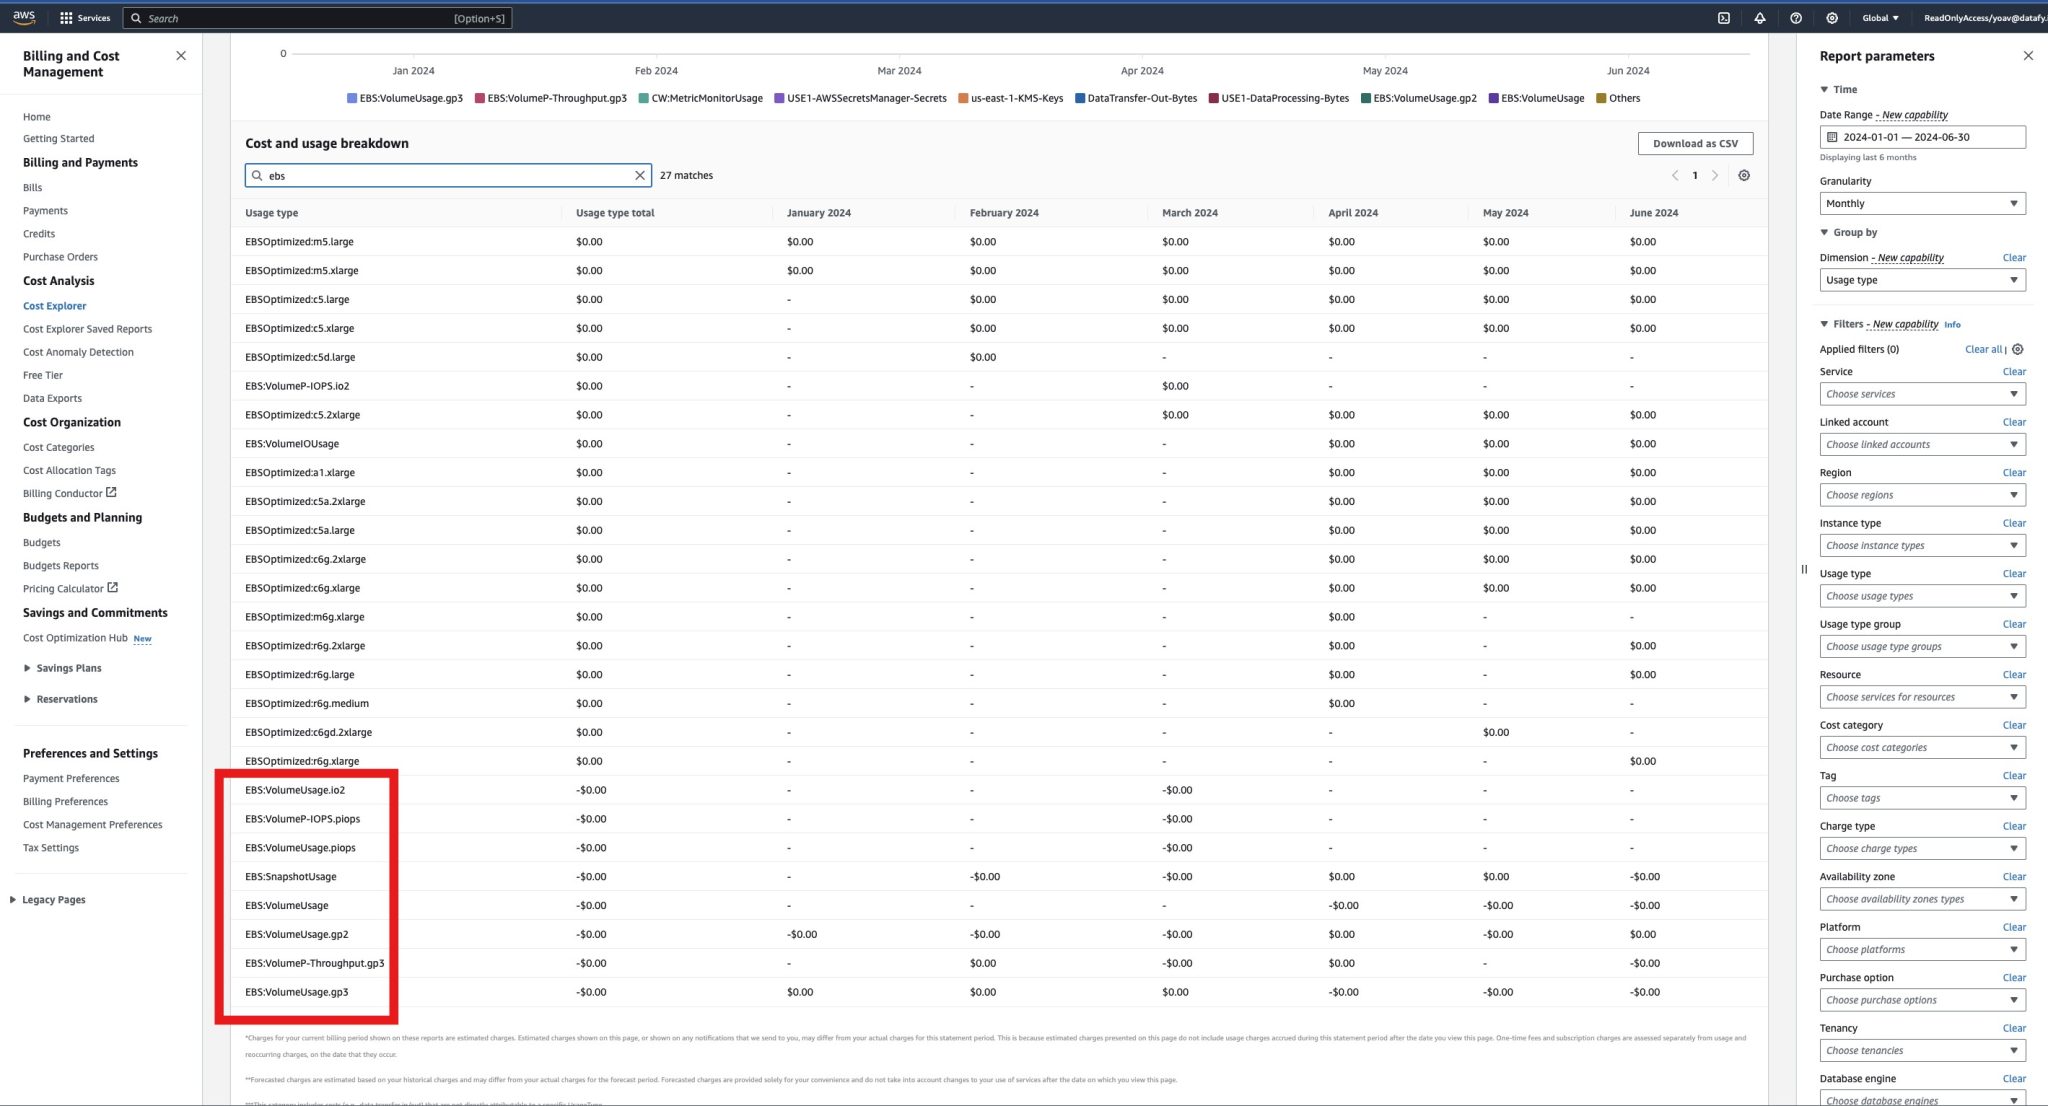
Task: Click the AWS home logo
Action: pyautogui.click(x=24, y=16)
